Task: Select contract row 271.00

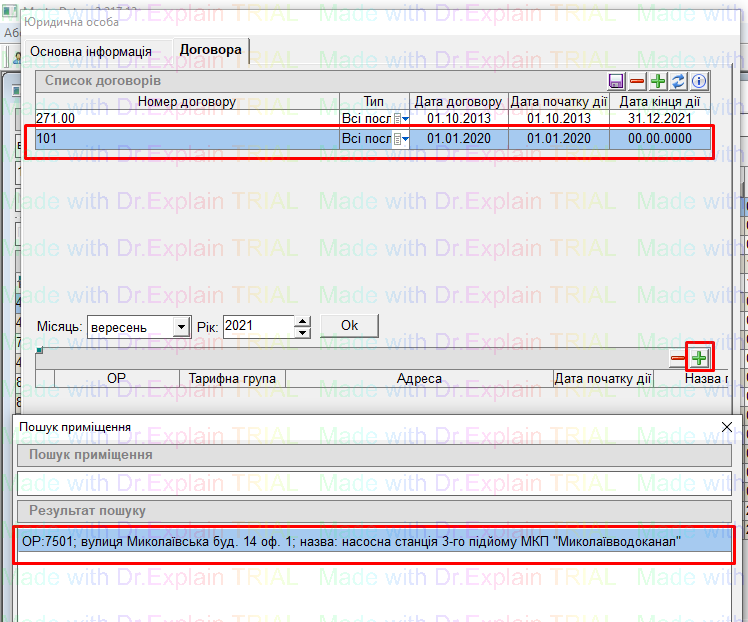Action: click(186, 118)
